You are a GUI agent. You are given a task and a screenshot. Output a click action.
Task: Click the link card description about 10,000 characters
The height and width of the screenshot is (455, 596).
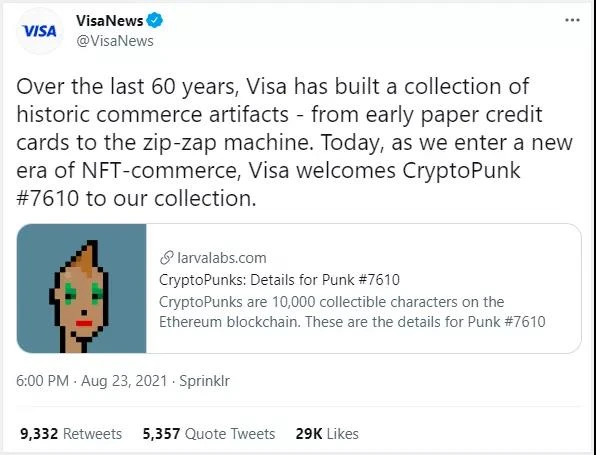[x=352, y=312]
